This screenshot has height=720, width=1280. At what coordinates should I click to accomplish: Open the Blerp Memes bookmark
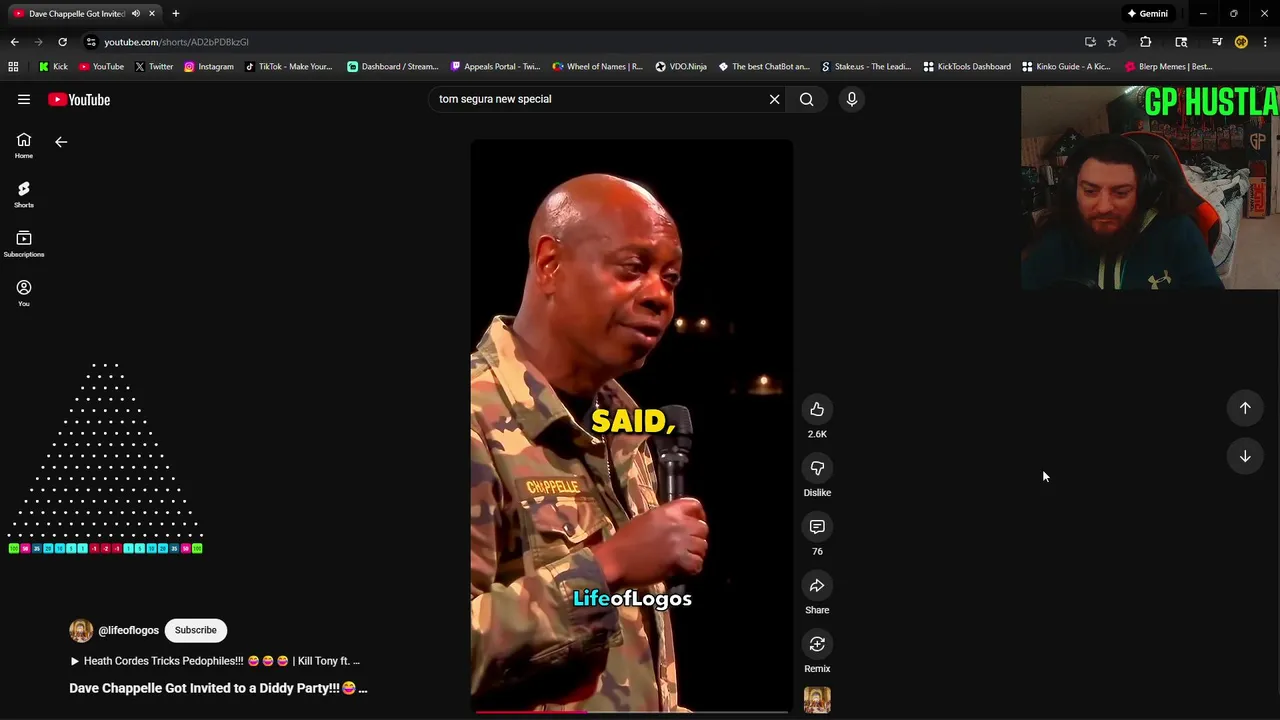[1169, 67]
